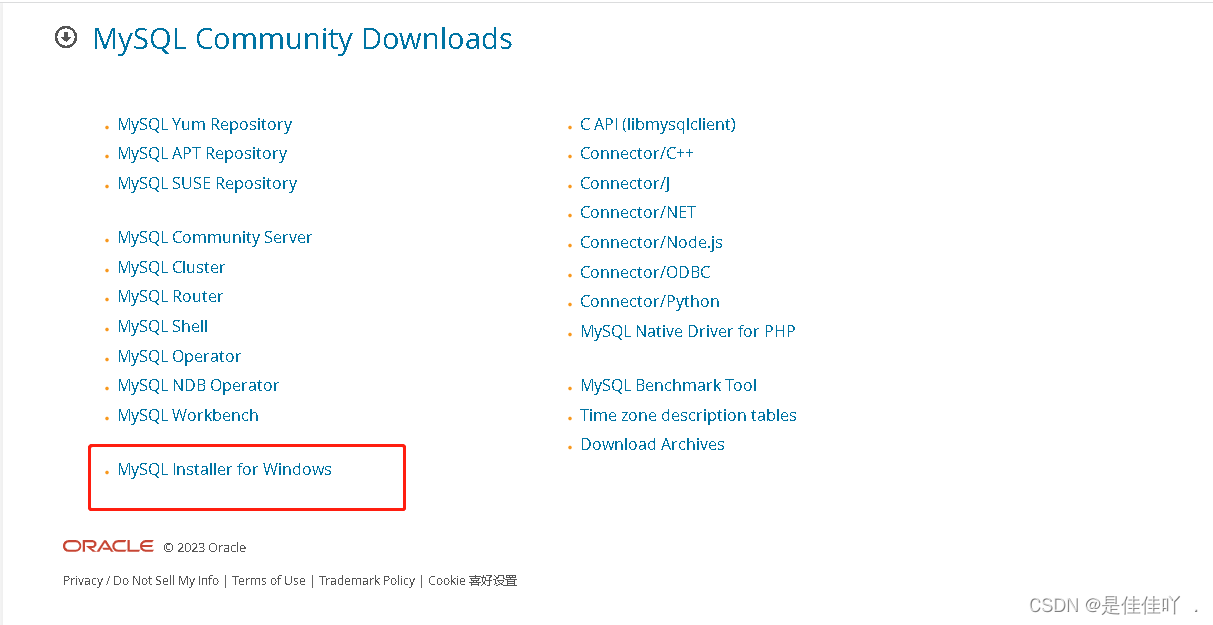Open MySQL Yum Repository link
This screenshot has width=1213, height=625.
coord(205,124)
